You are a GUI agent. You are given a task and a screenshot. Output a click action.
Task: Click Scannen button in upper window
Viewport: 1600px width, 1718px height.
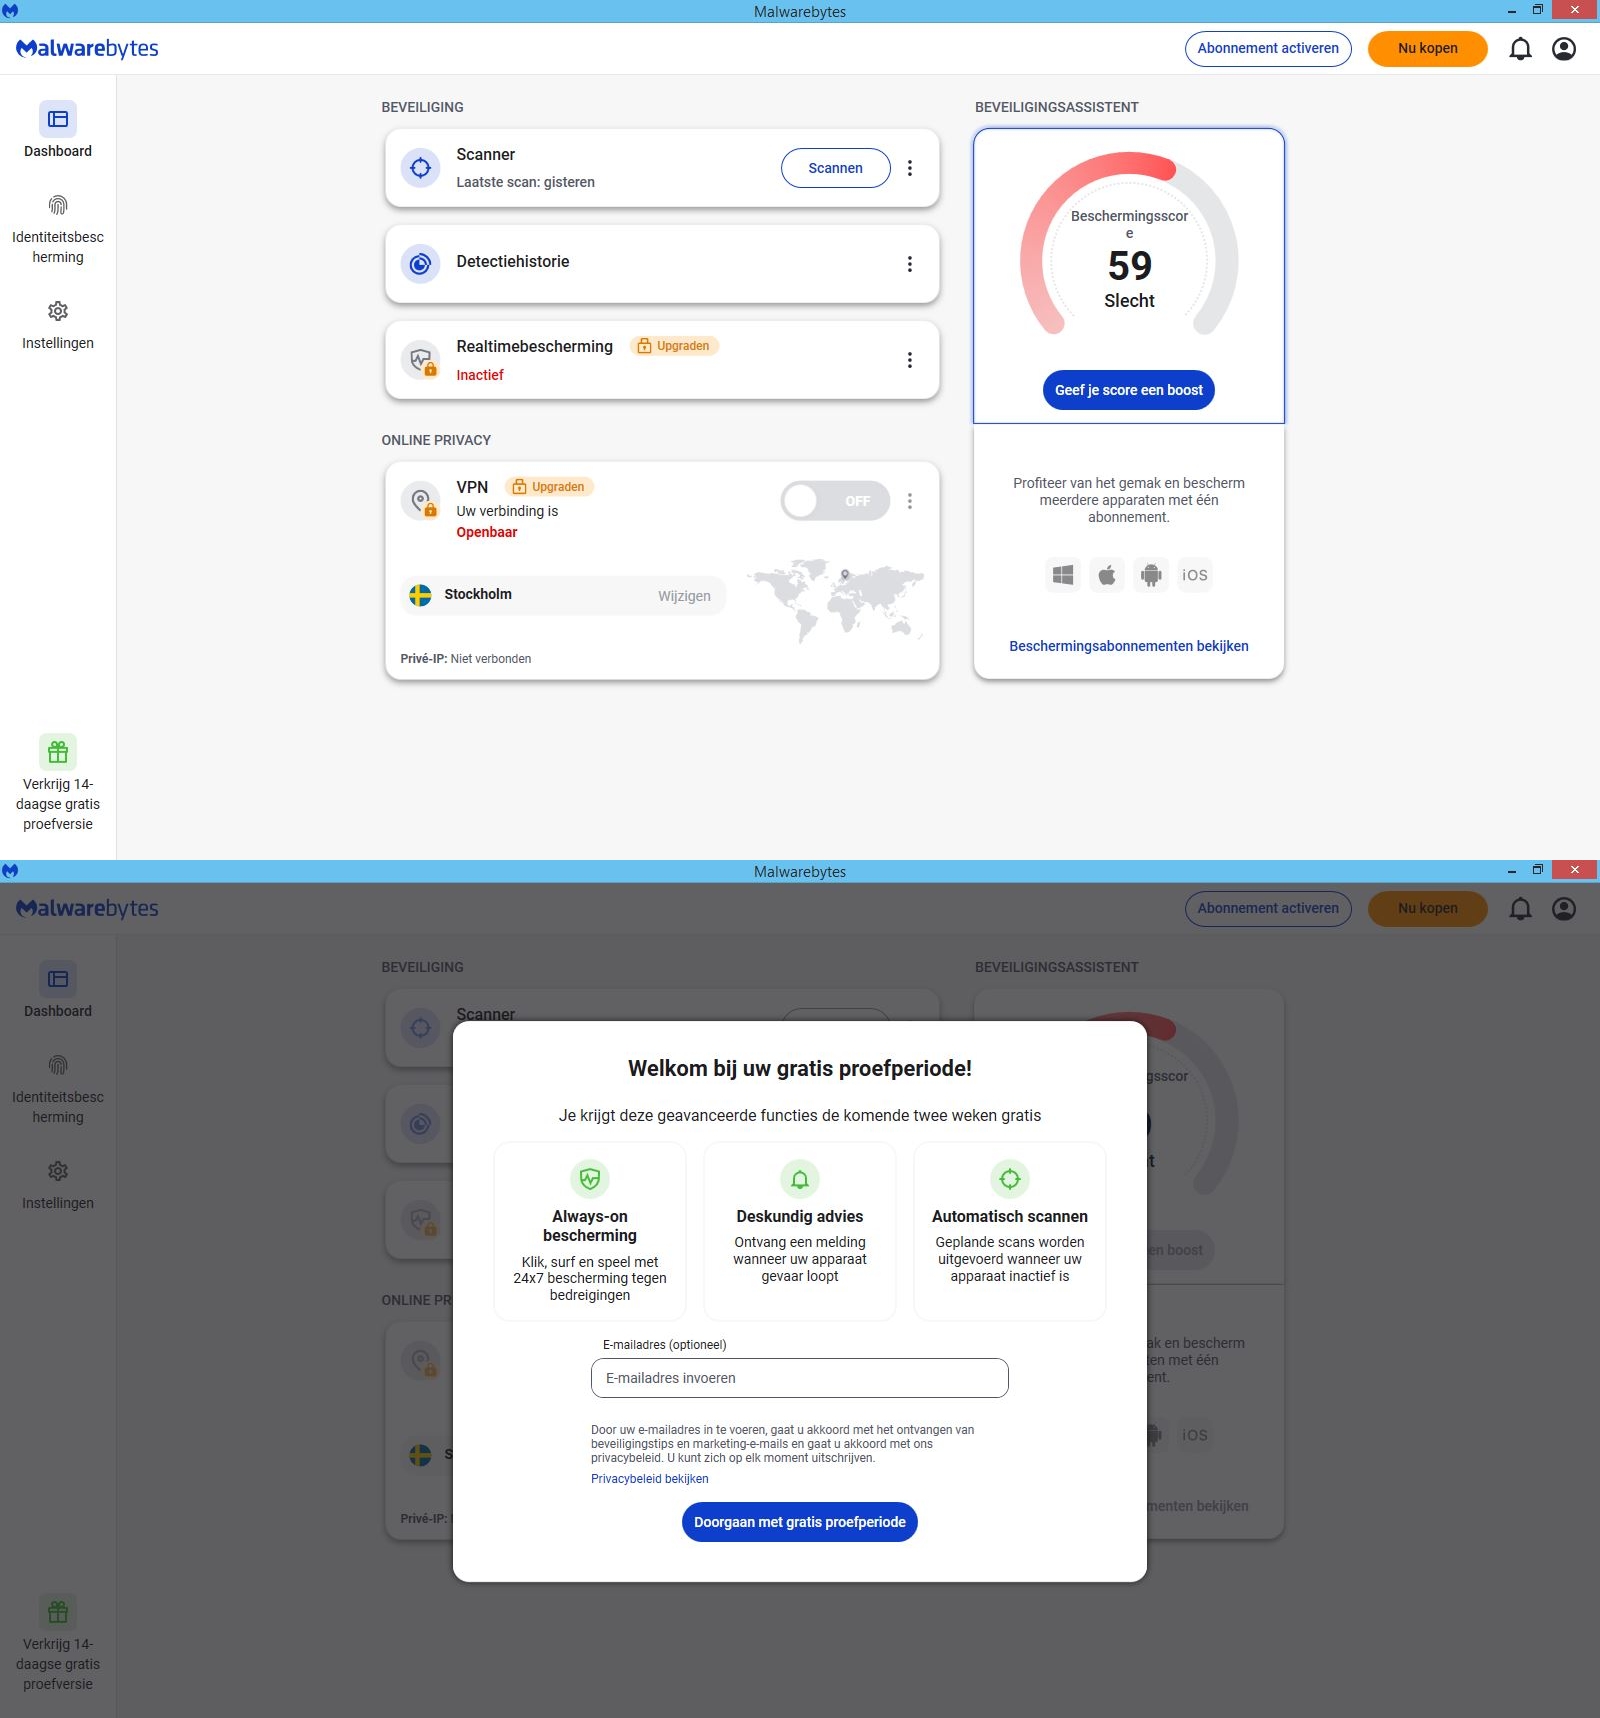pos(836,168)
